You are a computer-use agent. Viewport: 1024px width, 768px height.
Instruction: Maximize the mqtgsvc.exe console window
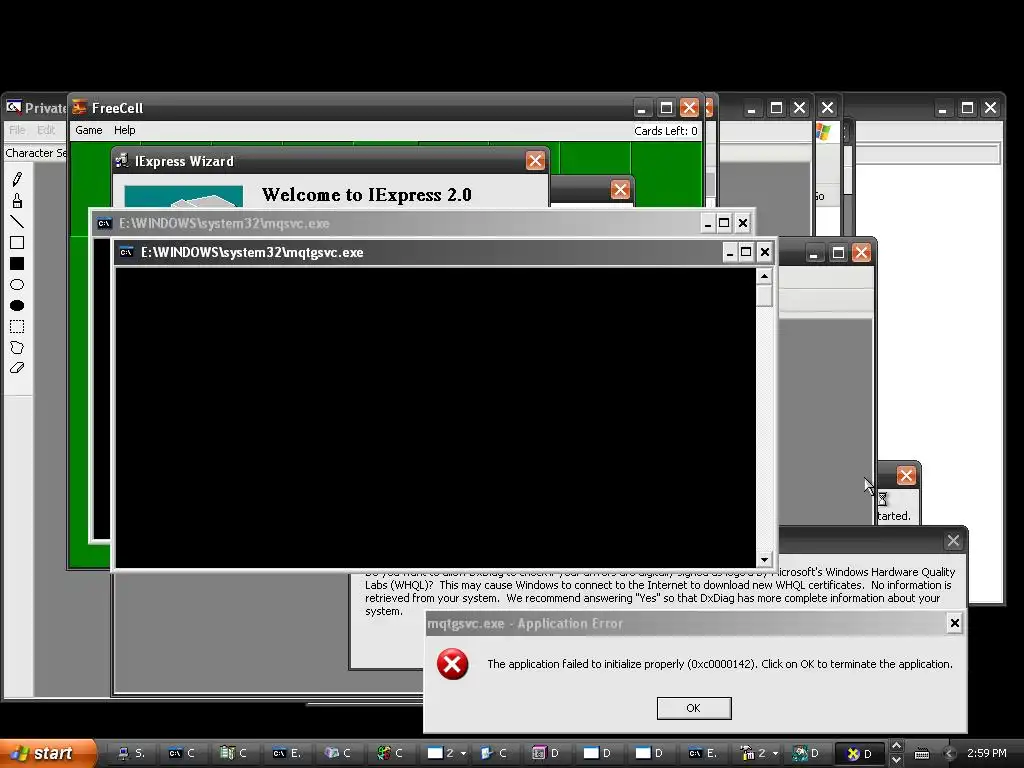coord(746,252)
